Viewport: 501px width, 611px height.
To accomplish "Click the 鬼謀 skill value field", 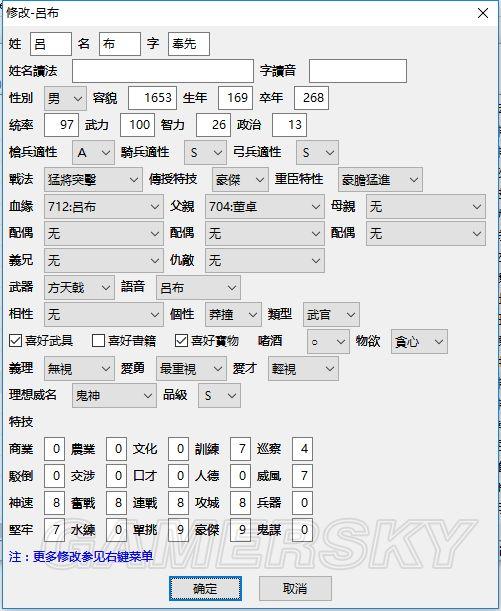I will 302,530.
